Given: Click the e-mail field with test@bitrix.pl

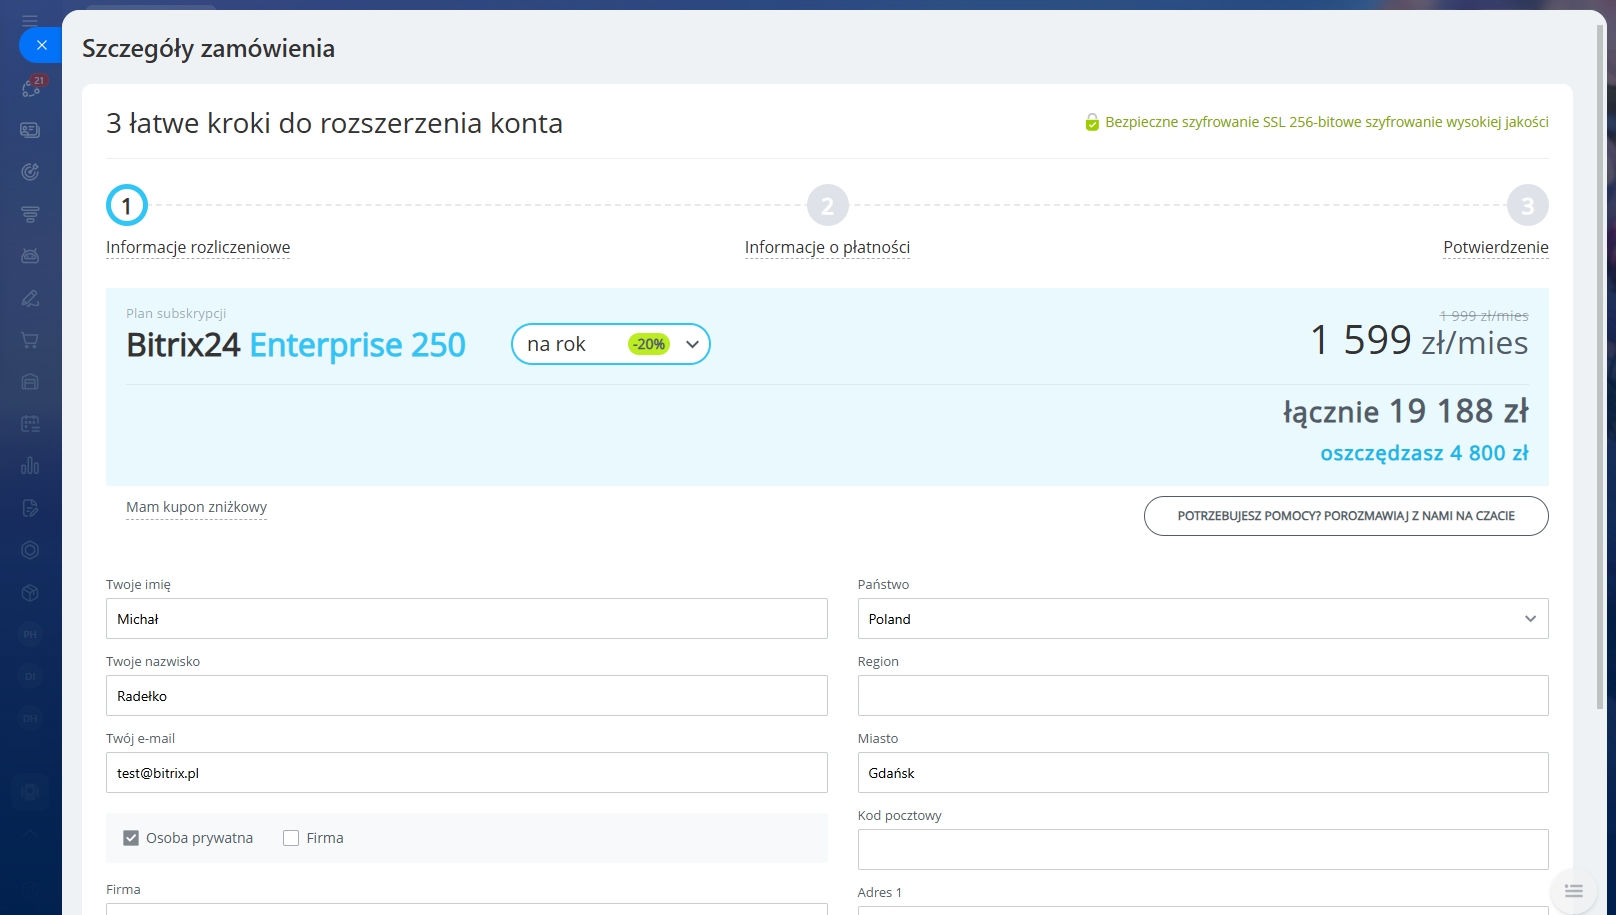Looking at the screenshot, I should coord(467,773).
